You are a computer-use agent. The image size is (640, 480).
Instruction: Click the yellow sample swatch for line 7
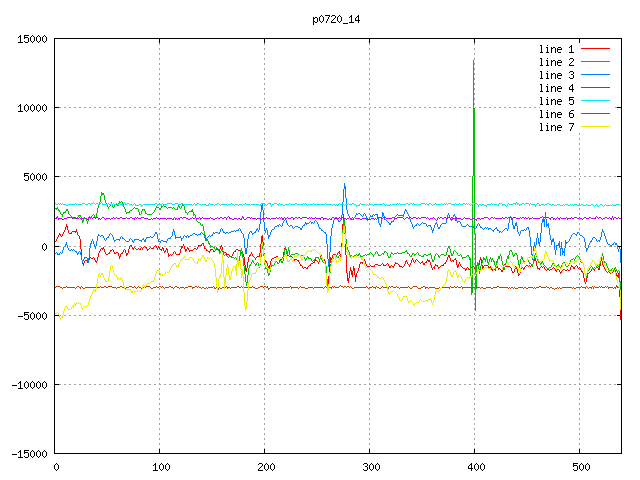click(x=596, y=127)
